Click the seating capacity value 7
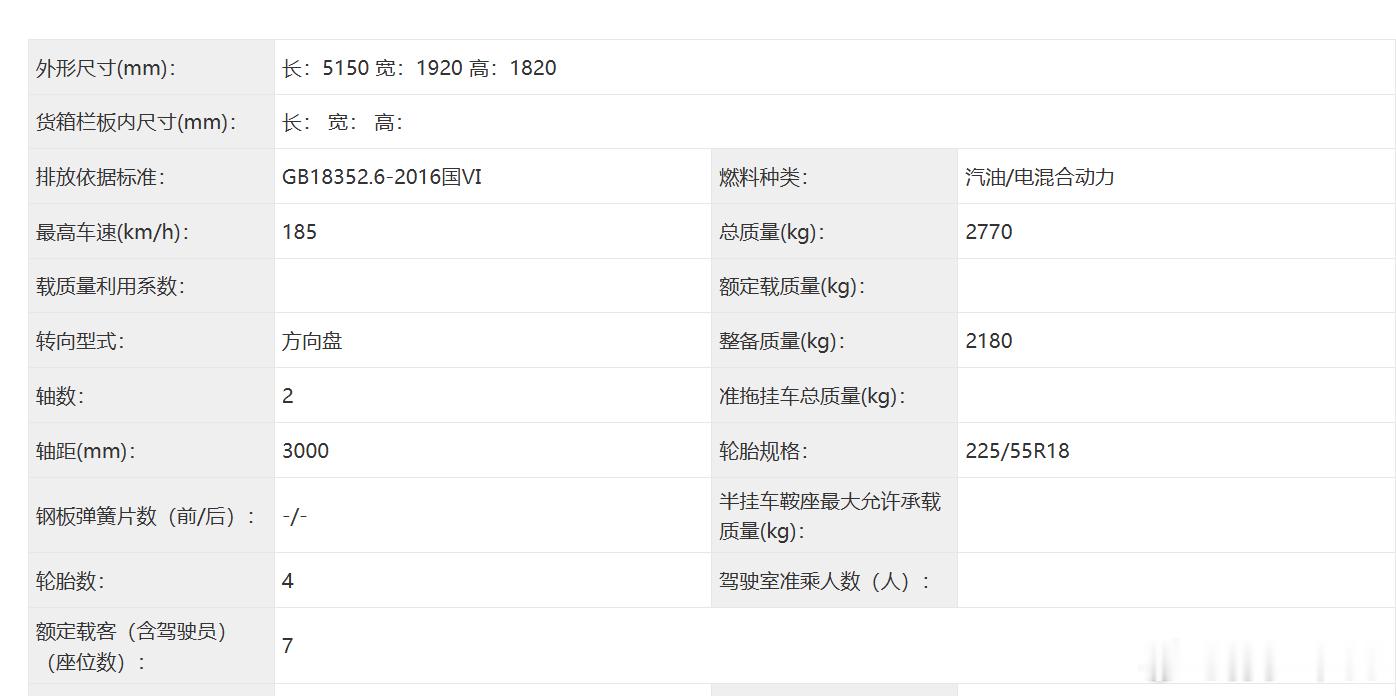Image resolution: width=1396 pixels, height=696 pixels. coord(288,646)
